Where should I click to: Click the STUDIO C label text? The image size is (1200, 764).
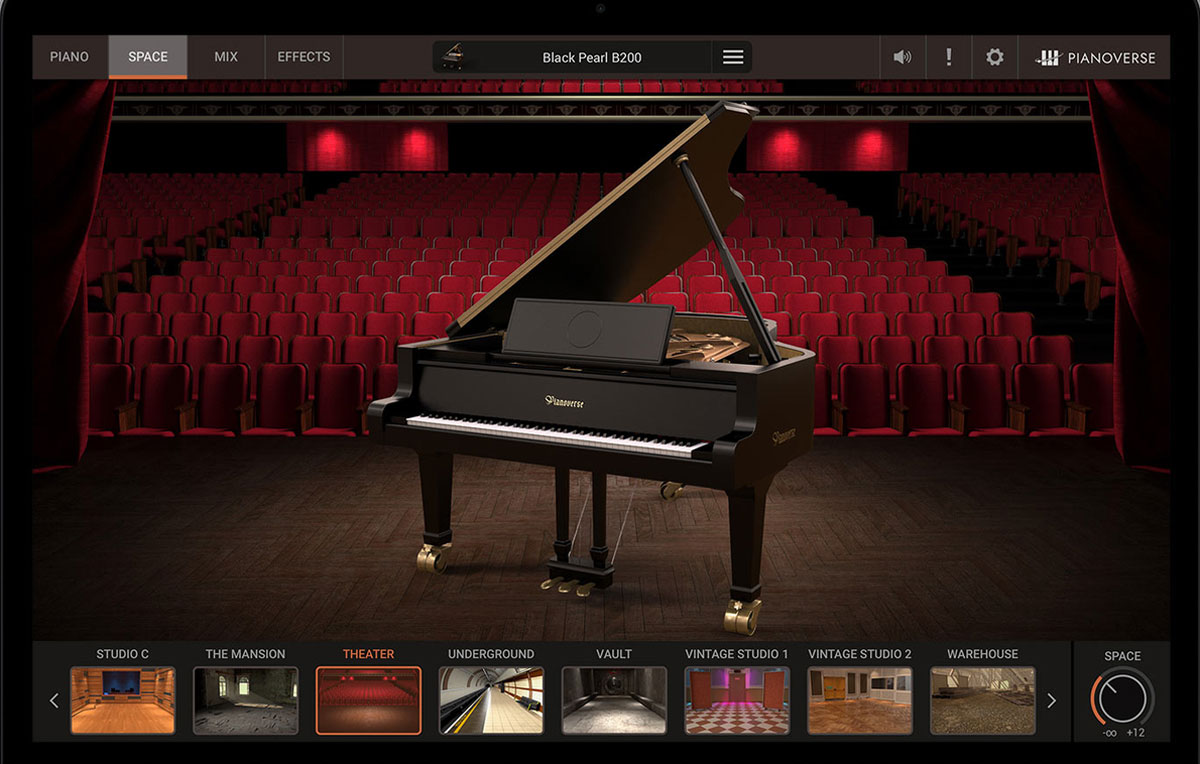point(123,654)
